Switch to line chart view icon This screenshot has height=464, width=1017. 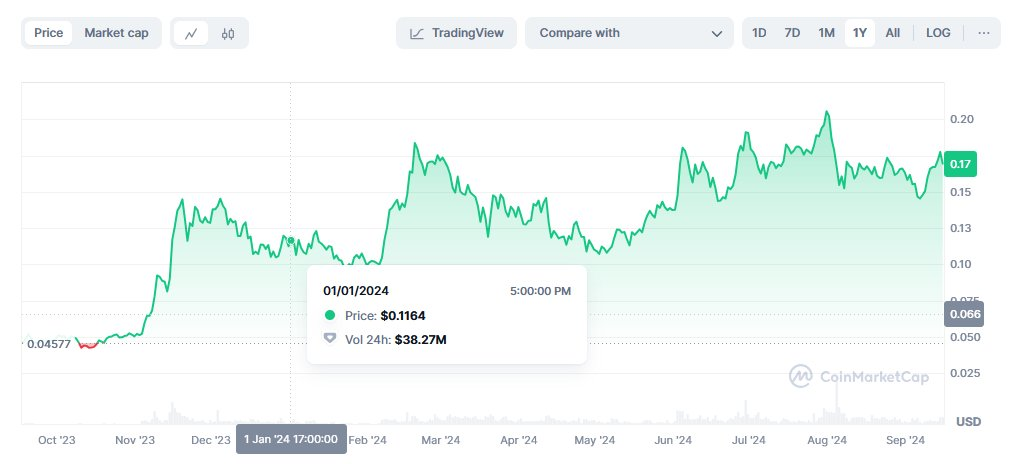point(191,33)
